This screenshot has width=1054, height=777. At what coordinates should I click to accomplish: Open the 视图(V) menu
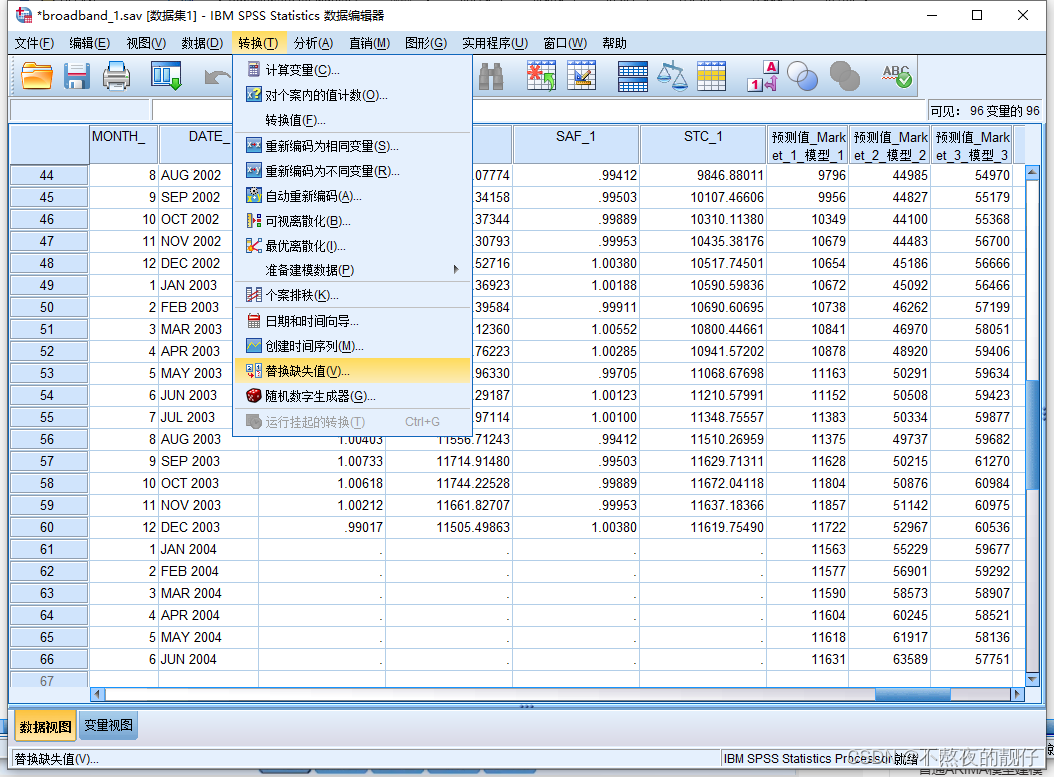click(146, 43)
